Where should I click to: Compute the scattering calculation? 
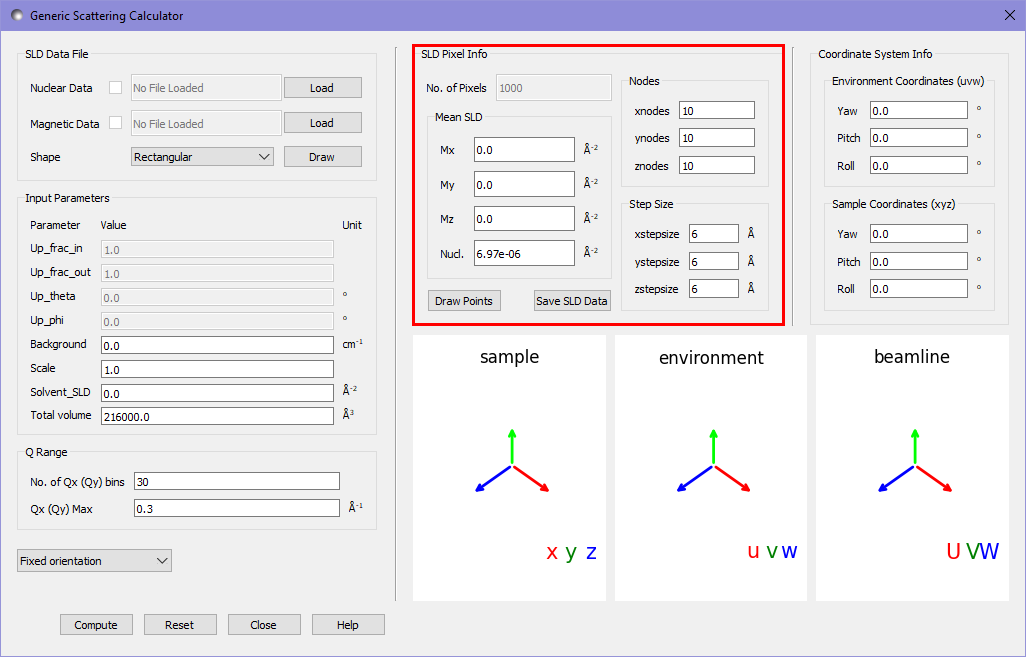point(96,624)
